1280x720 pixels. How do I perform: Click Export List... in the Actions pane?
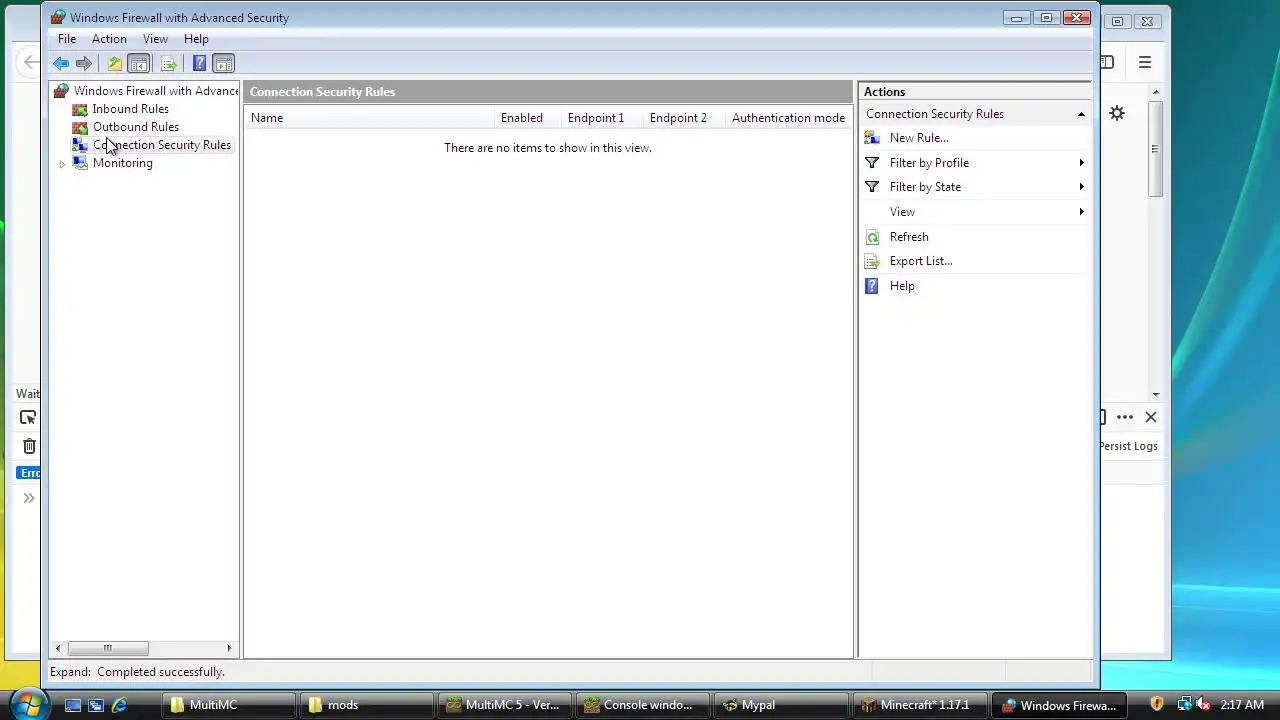point(921,261)
